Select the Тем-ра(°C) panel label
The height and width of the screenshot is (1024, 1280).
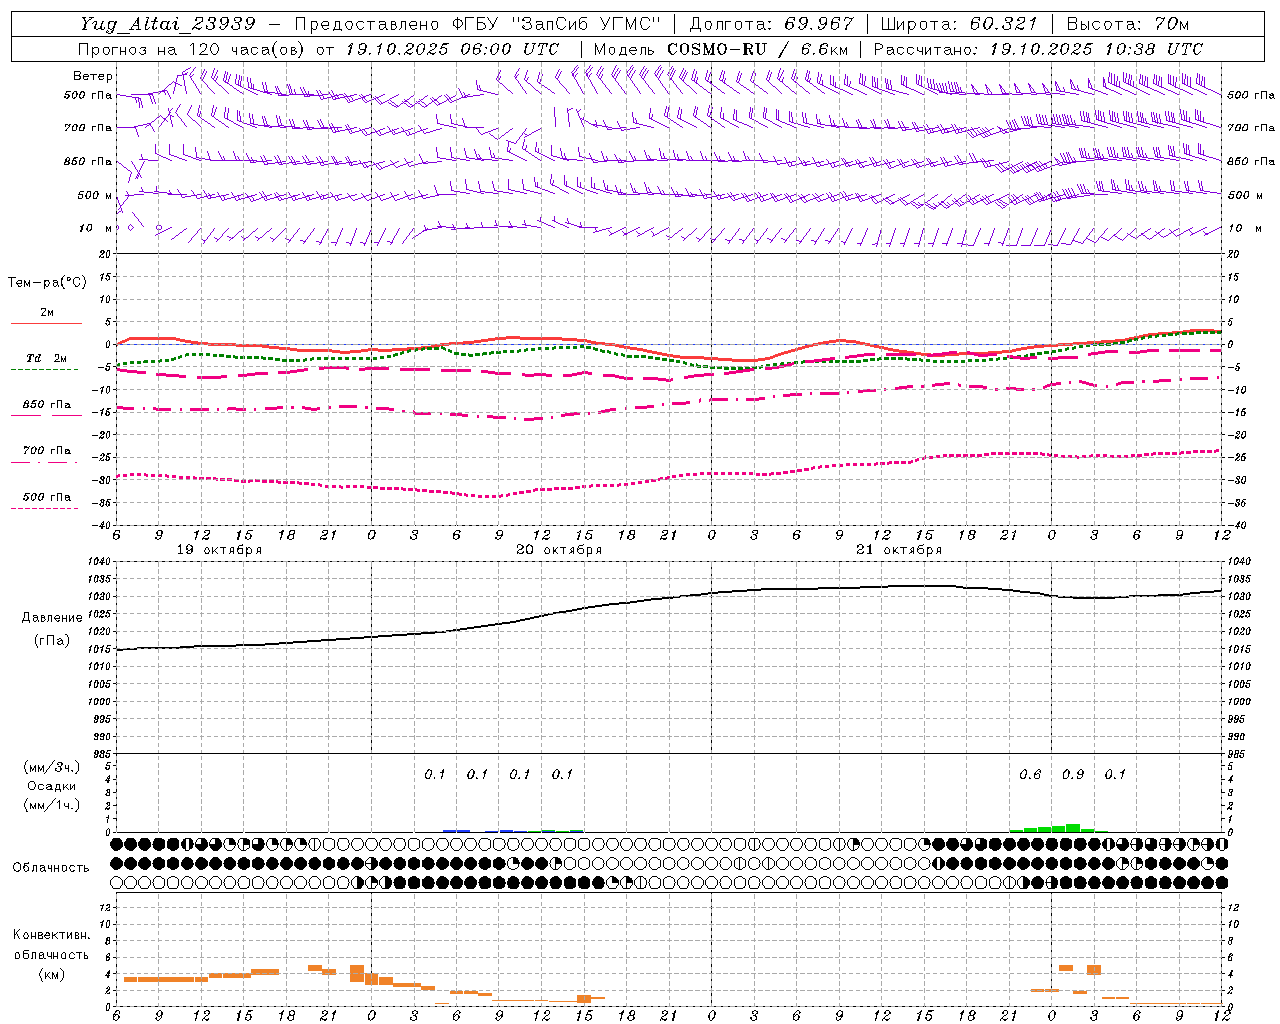[x=47, y=283]
